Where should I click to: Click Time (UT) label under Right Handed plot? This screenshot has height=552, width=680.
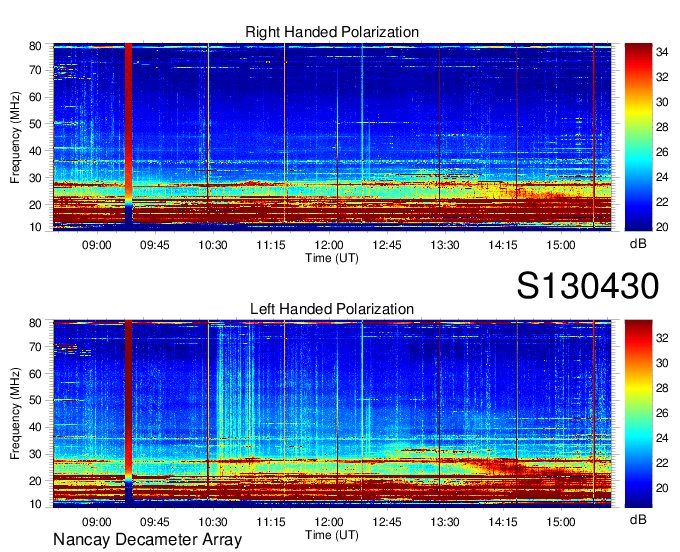pos(332,258)
